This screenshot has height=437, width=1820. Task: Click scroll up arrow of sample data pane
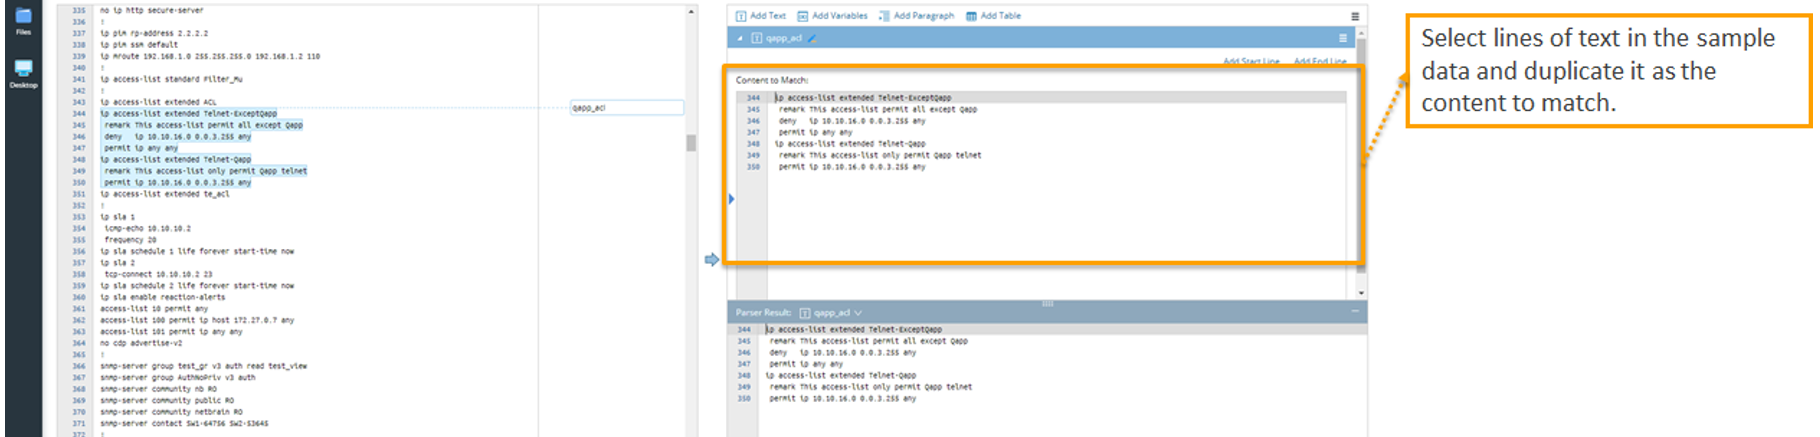(691, 11)
